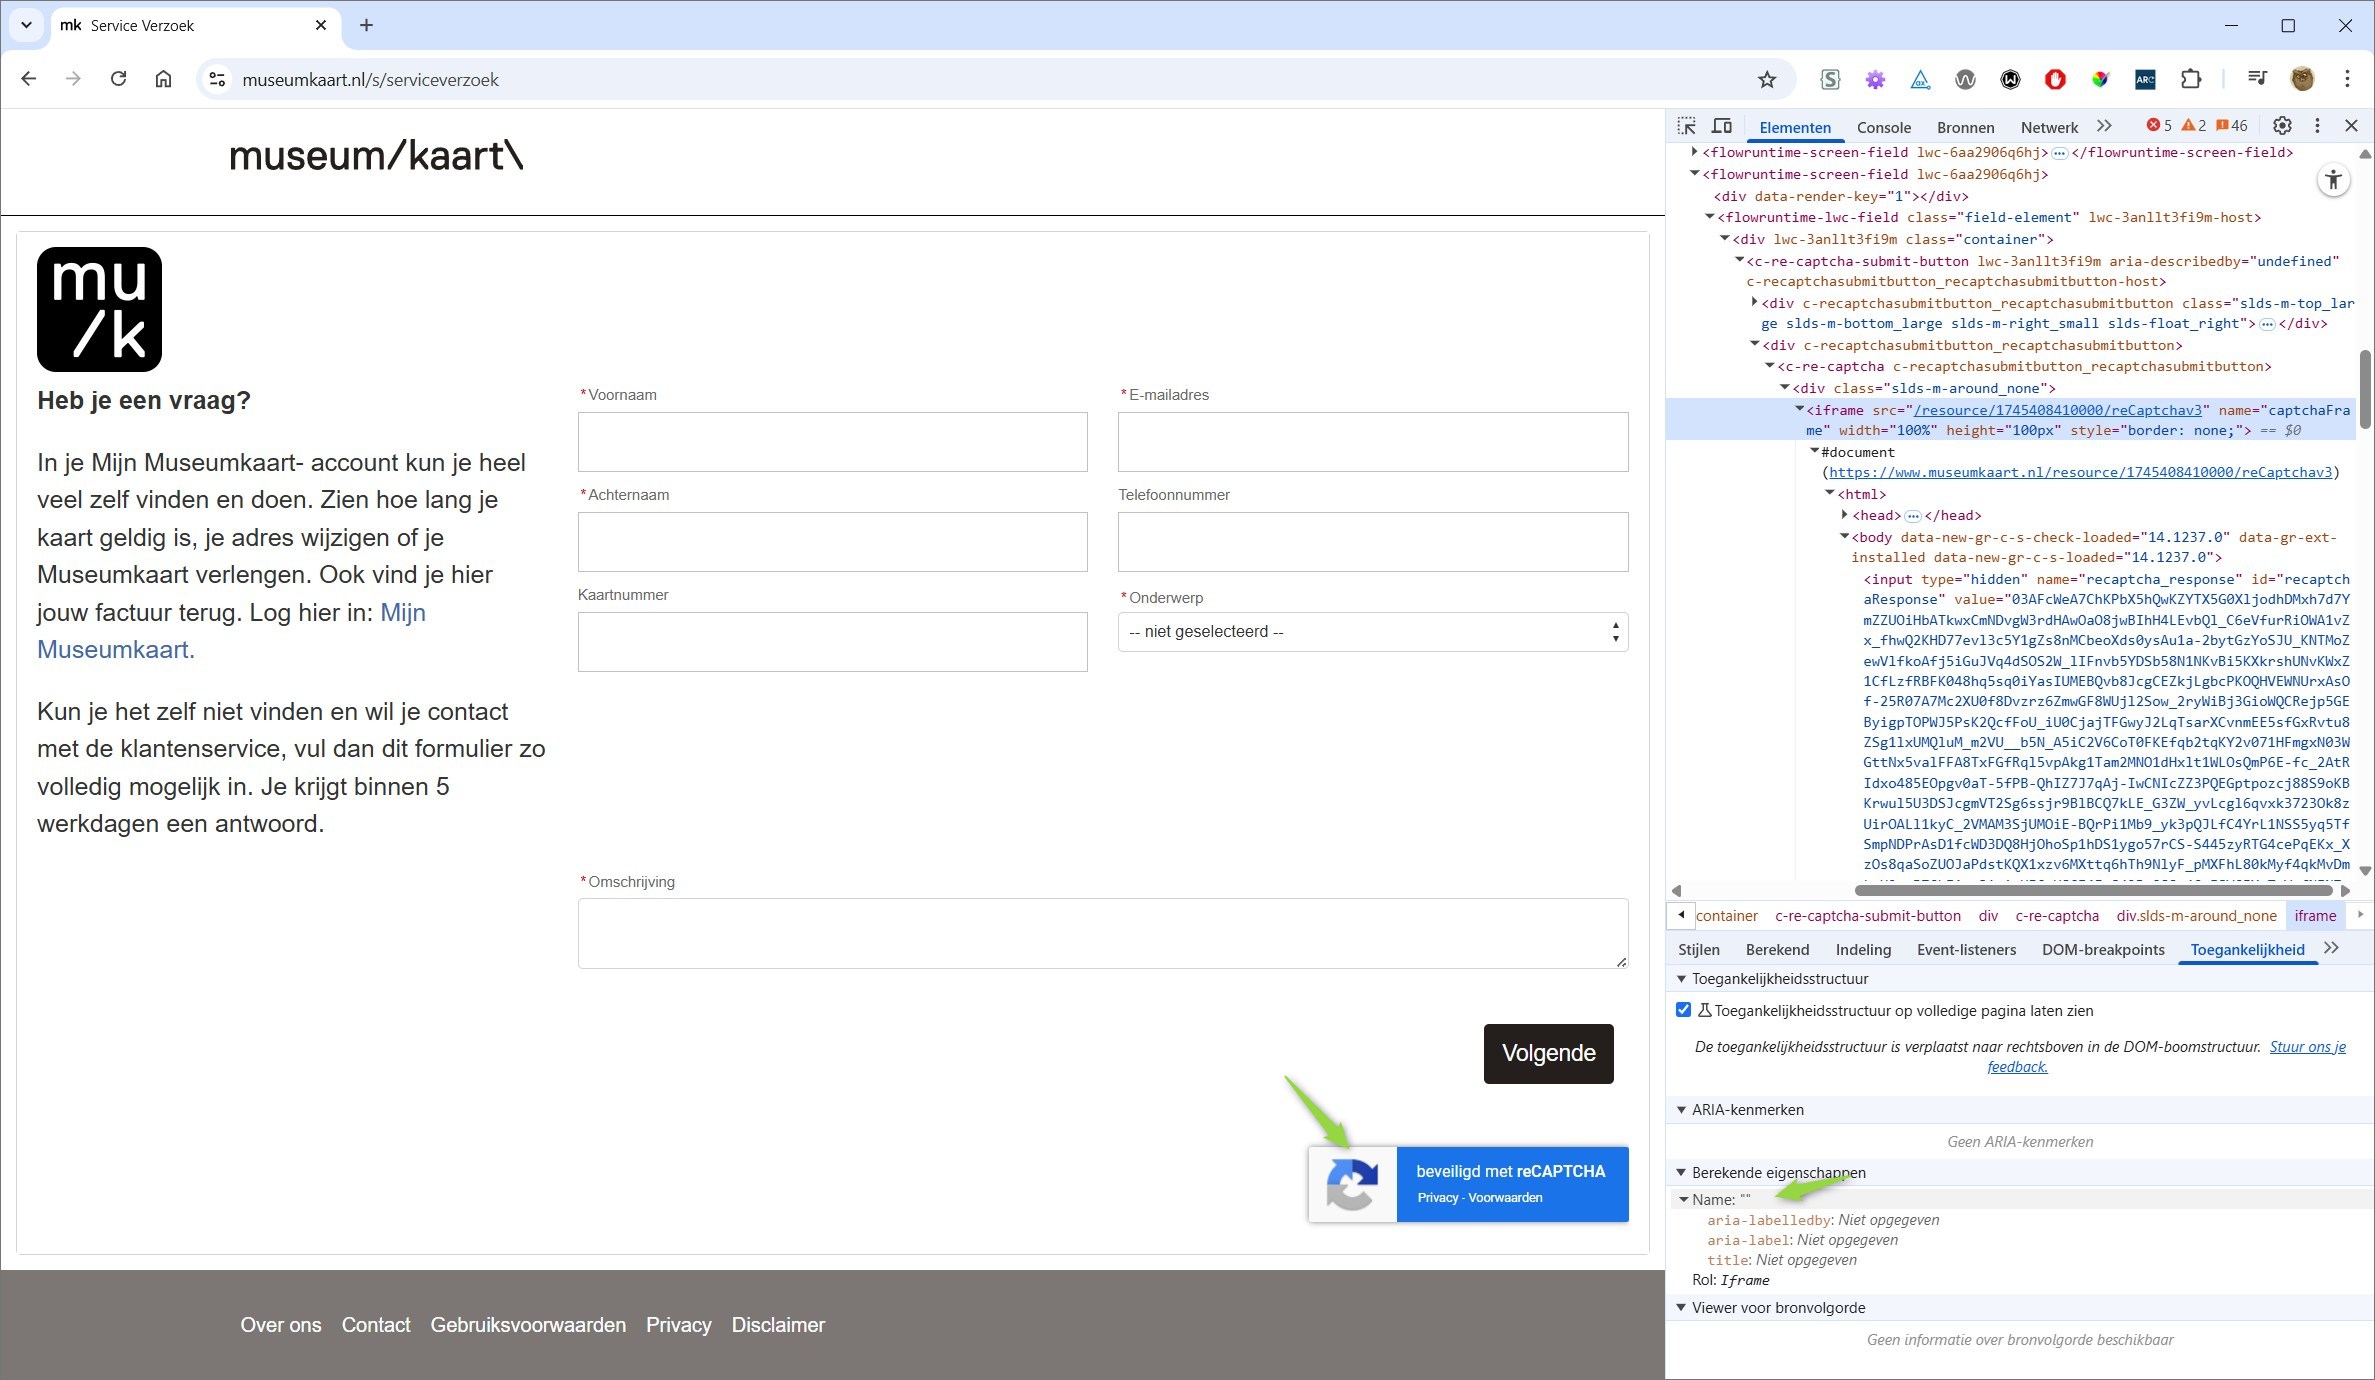Image resolution: width=2375 pixels, height=1380 pixels.
Task: Open the Mijn Museumkaart link
Action: pyautogui.click(x=231, y=631)
